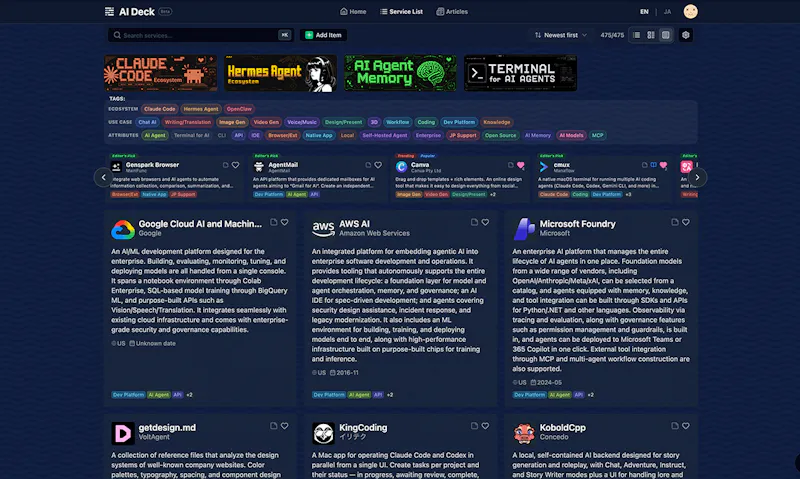This screenshot has height=479, width=800.
Task: Open the Newest first sort dropdown
Action: (x=560, y=35)
